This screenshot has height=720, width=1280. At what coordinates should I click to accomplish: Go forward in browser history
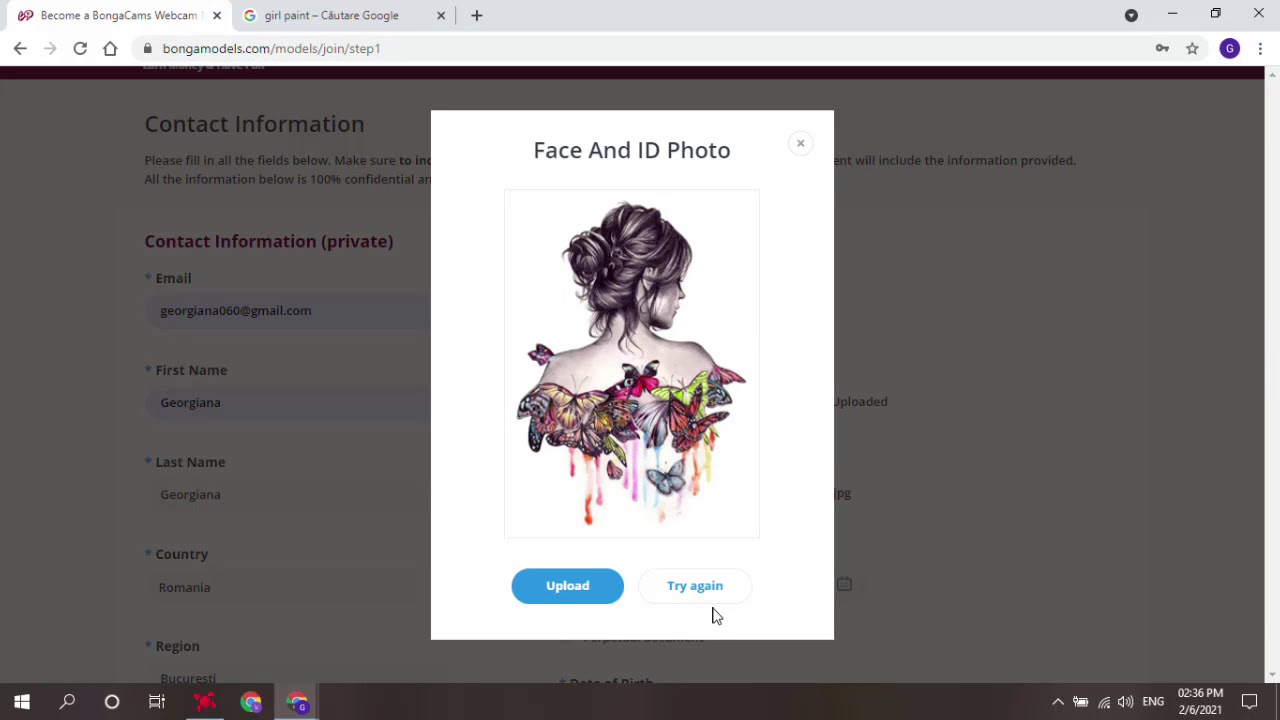pyautogui.click(x=50, y=48)
